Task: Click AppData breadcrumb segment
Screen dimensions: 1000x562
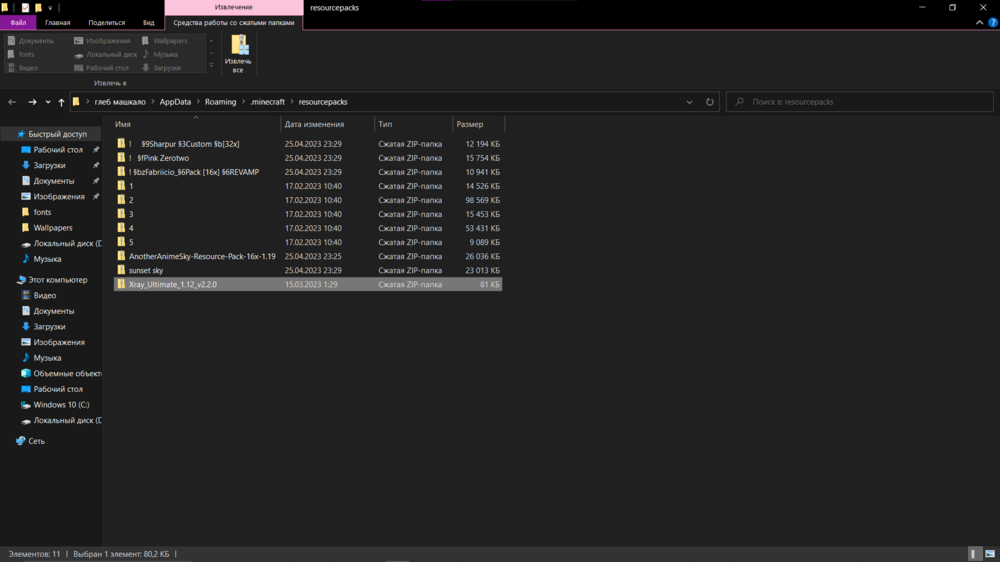Action: coord(175,102)
